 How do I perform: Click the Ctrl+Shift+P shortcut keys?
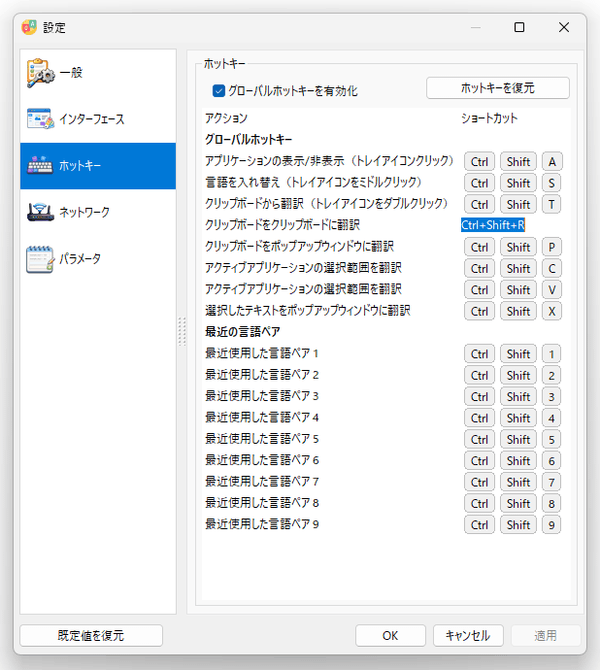(x=513, y=247)
